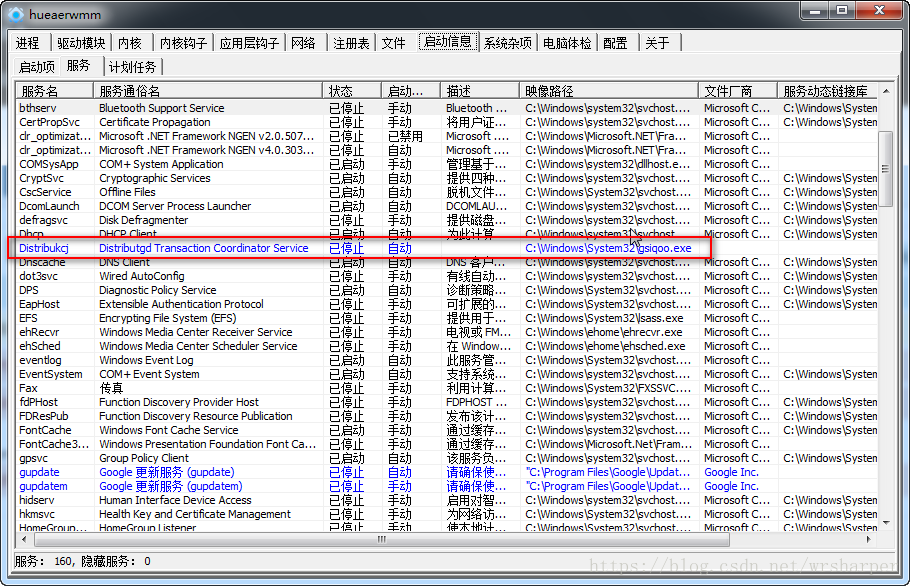Select the defragsvc service row

(447, 220)
